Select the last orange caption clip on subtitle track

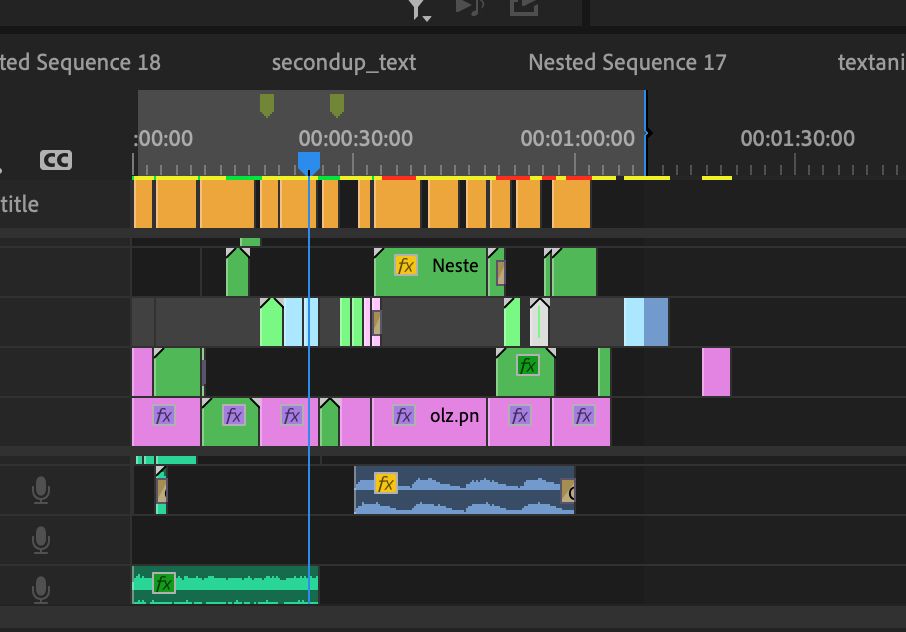tap(571, 203)
